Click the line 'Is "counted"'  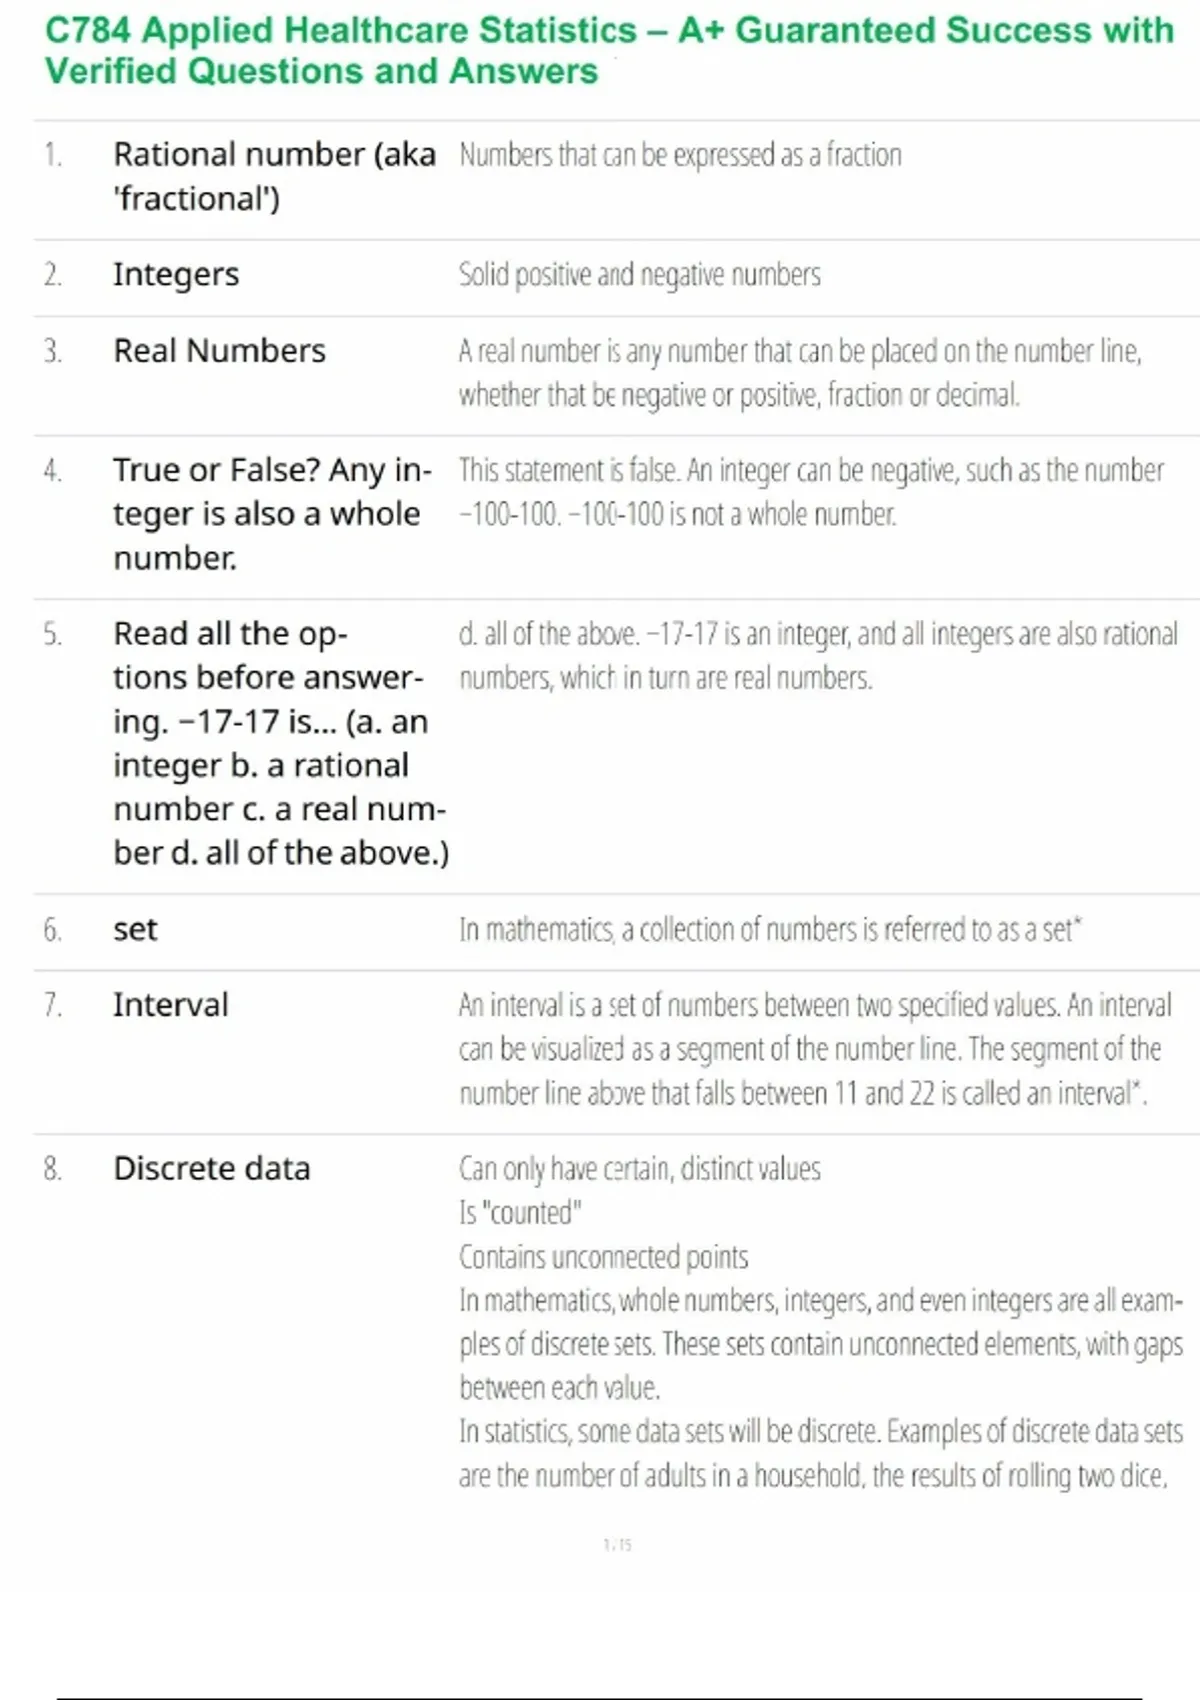point(520,1212)
